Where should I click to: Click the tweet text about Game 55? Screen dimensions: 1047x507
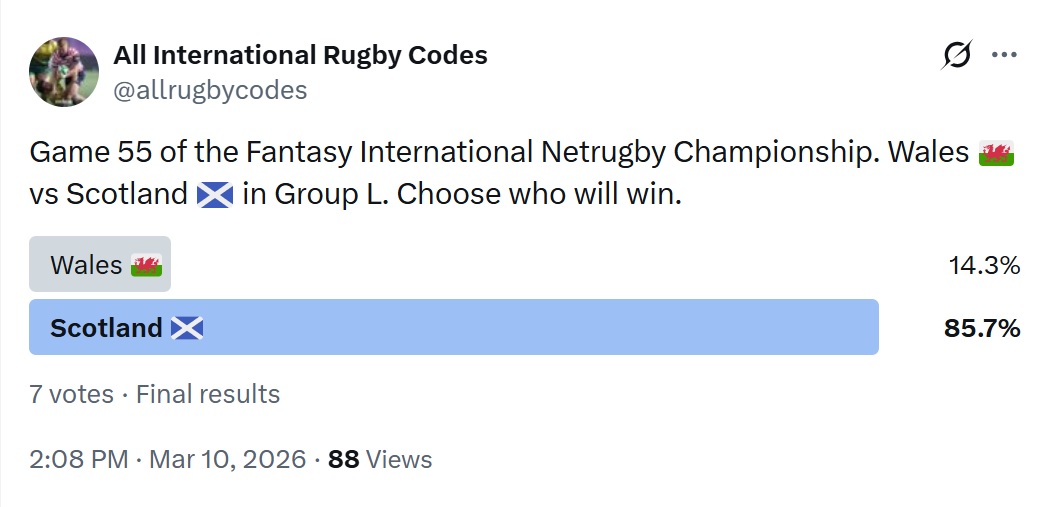(522, 174)
